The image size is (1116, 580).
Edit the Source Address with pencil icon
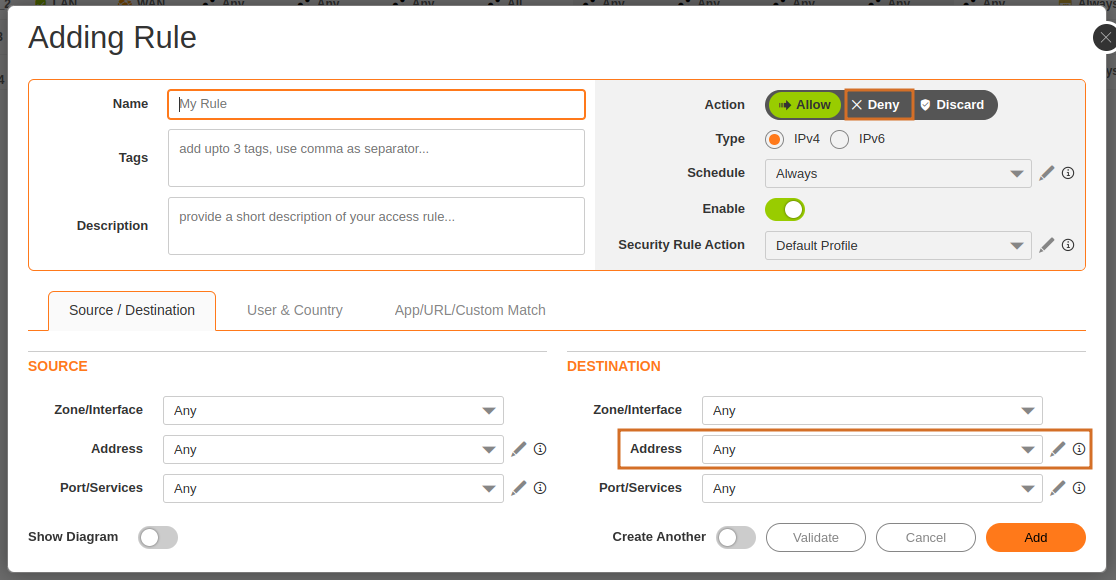(518, 449)
